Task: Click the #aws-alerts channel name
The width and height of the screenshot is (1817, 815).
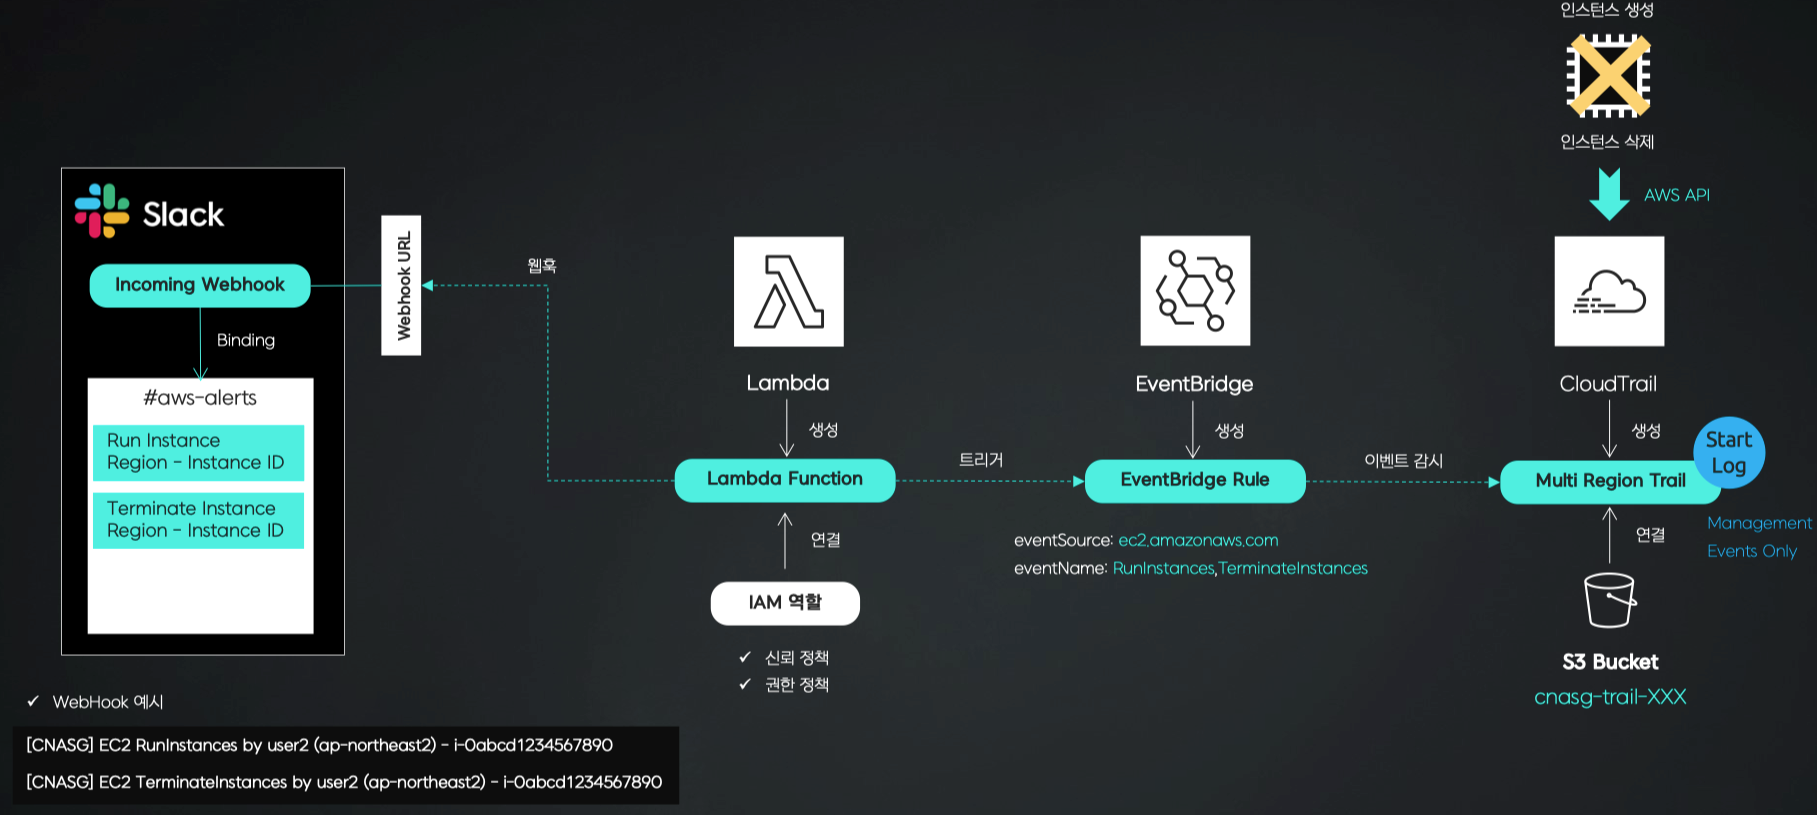Action: pyautogui.click(x=200, y=398)
